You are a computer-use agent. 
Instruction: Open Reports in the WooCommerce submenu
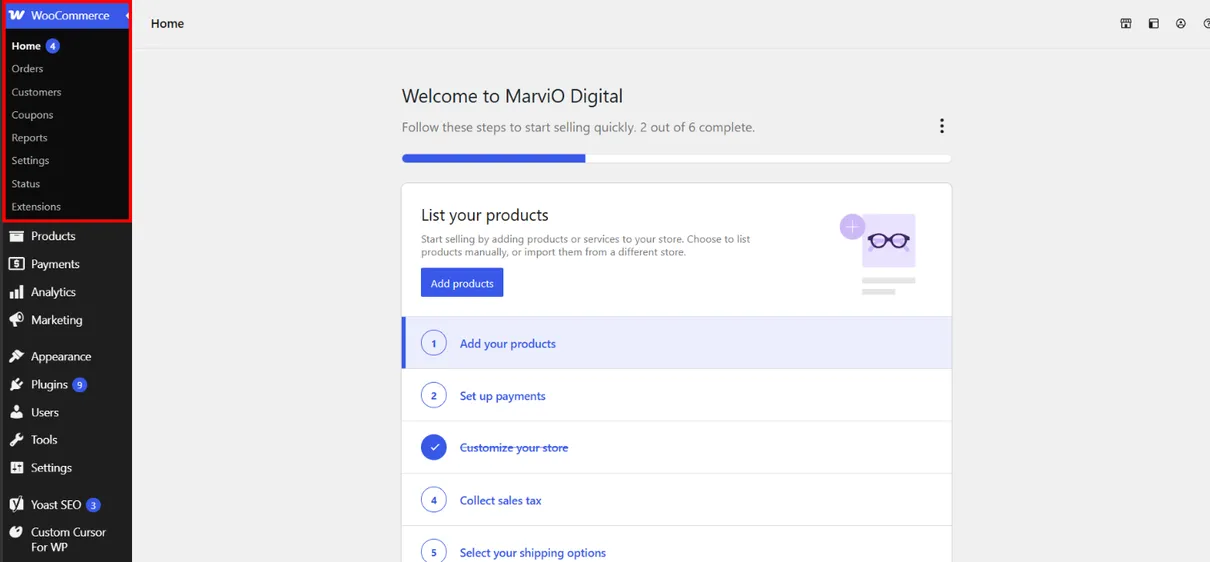(x=29, y=138)
